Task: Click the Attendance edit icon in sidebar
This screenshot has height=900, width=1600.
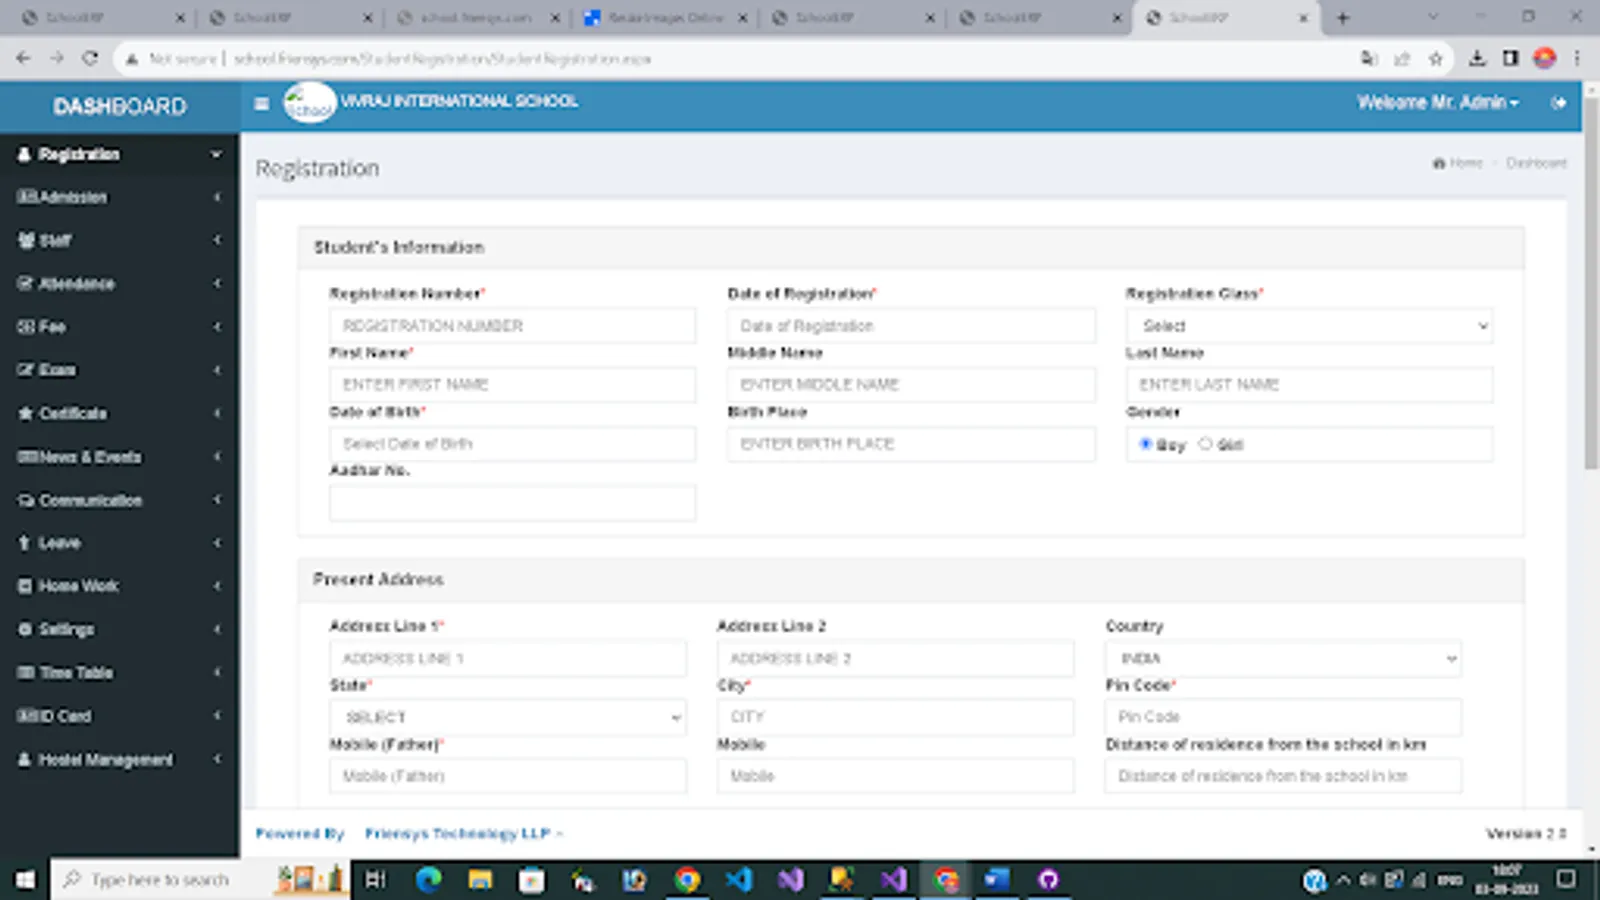Action: point(26,283)
